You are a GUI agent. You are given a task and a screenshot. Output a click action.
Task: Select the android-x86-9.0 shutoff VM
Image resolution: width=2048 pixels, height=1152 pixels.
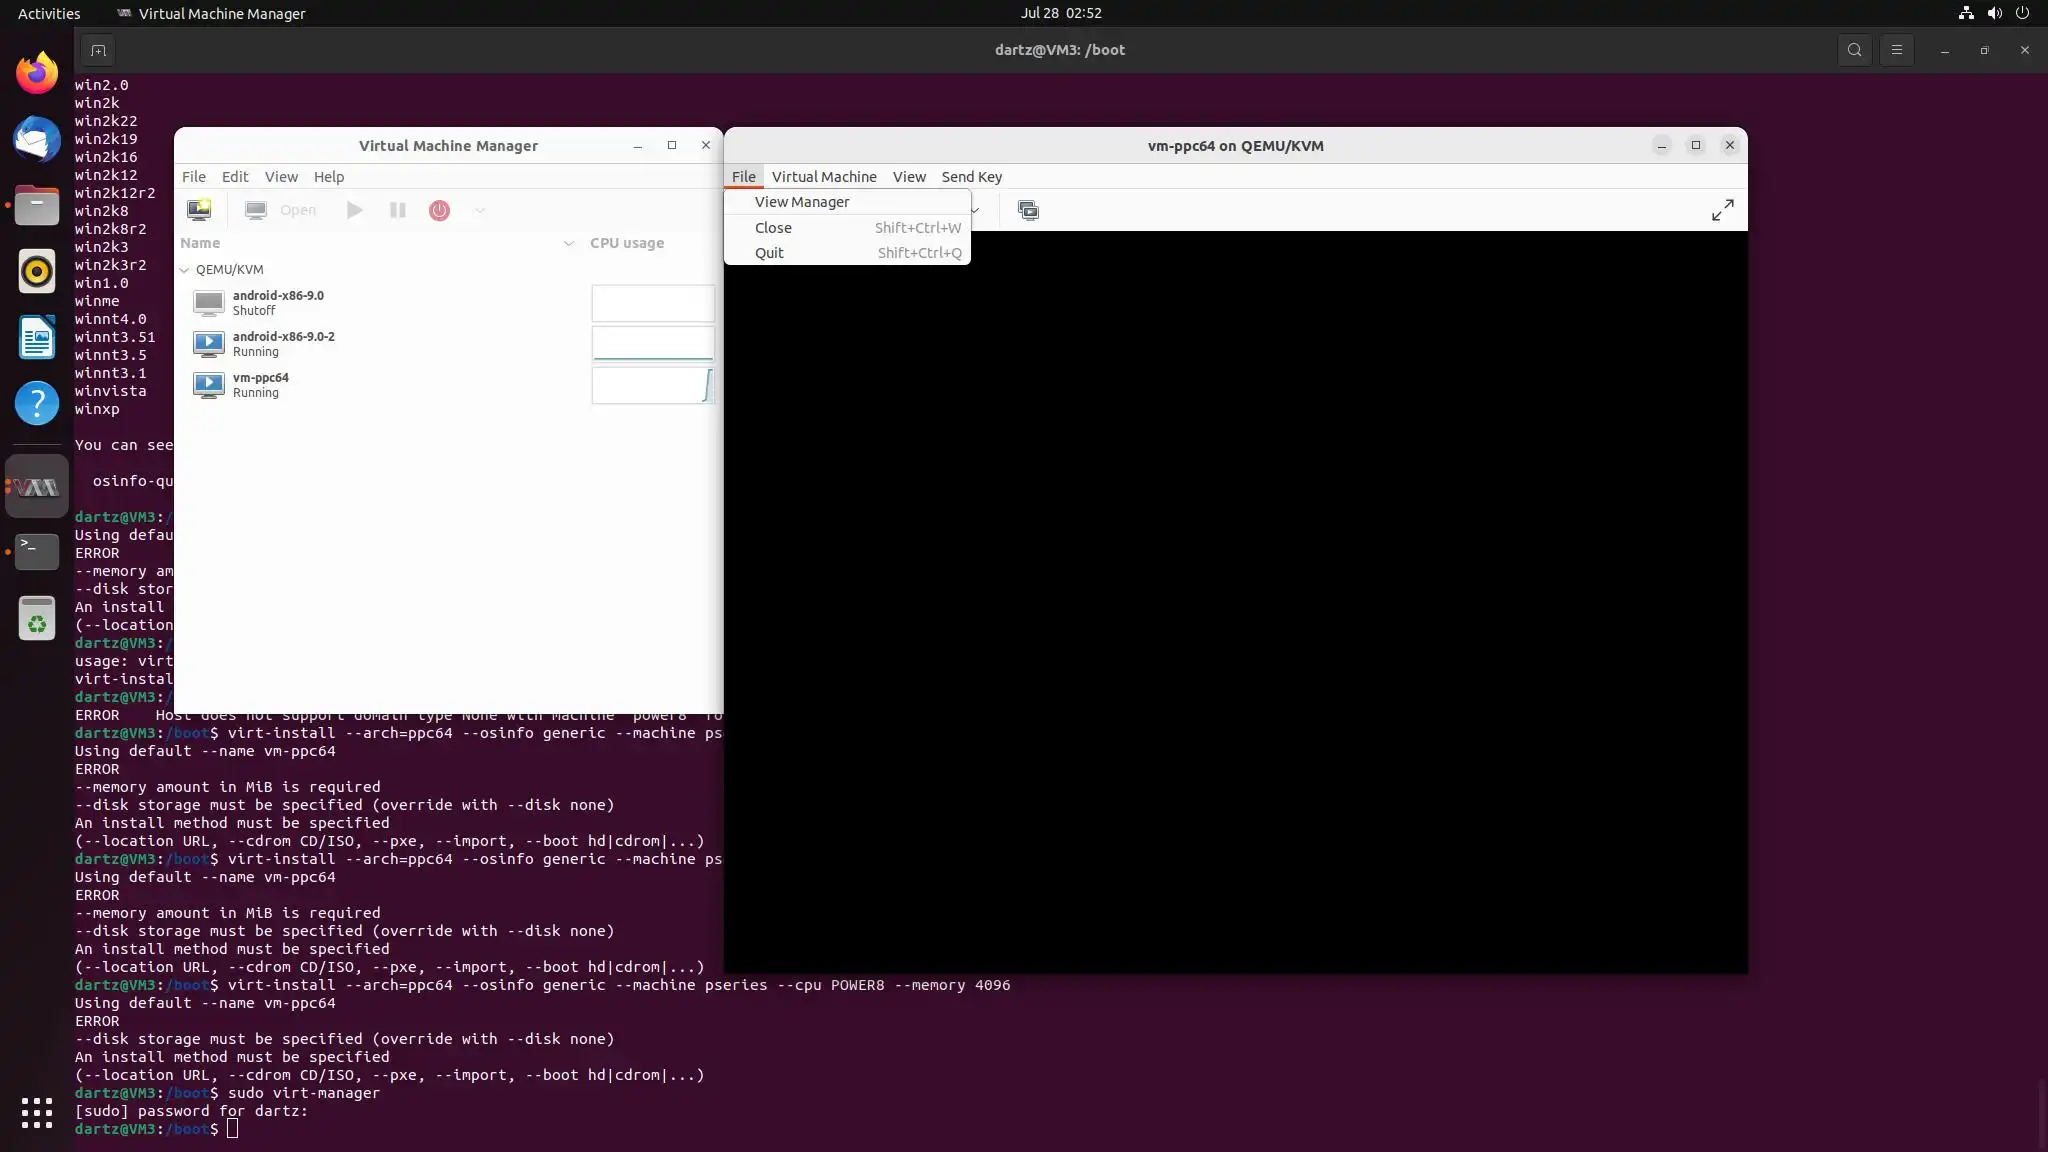(278, 303)
